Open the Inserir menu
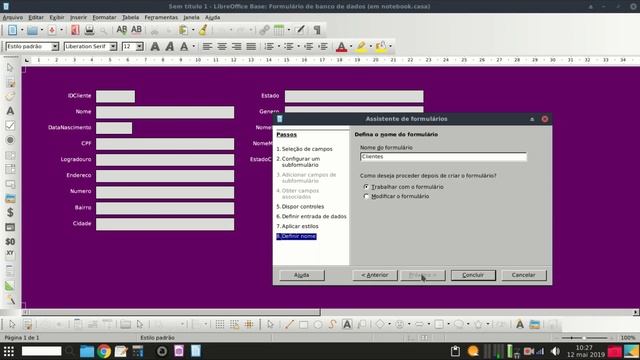Viewport: 640px width, 360px height. 78,18
